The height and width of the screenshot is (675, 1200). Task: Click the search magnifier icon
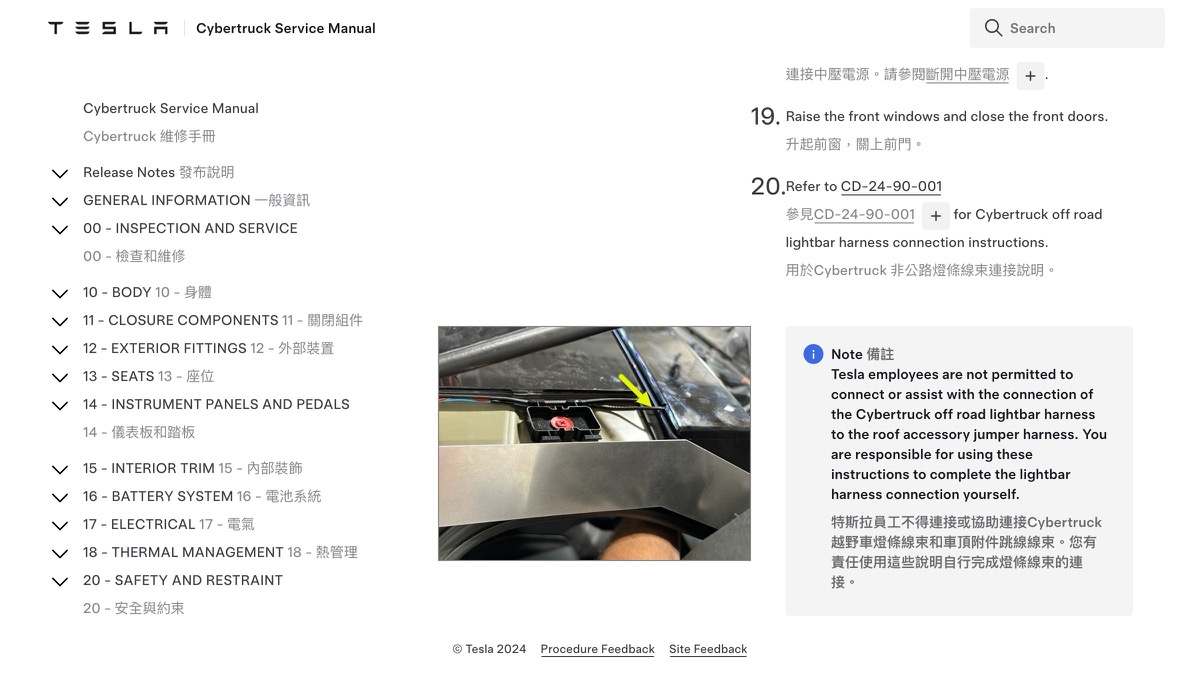(x=993, y=28)
